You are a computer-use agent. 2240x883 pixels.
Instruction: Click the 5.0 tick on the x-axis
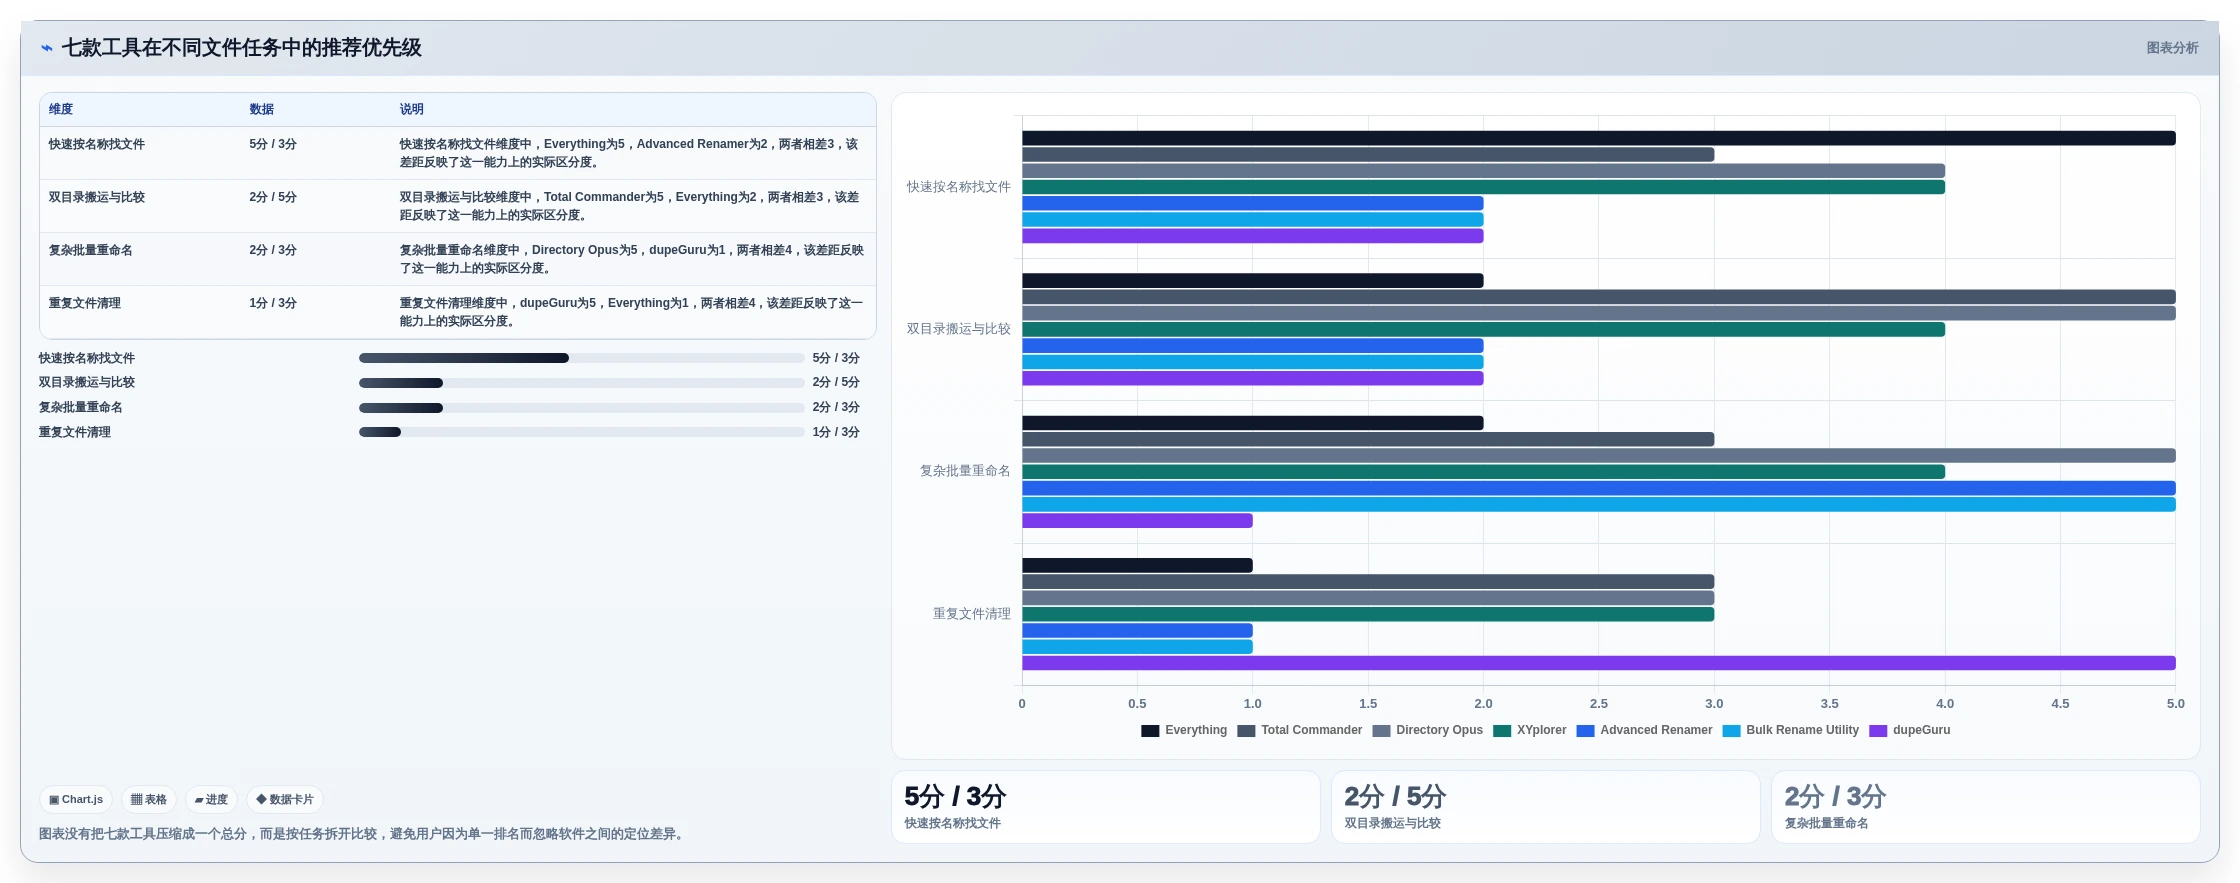(2176, 704)
